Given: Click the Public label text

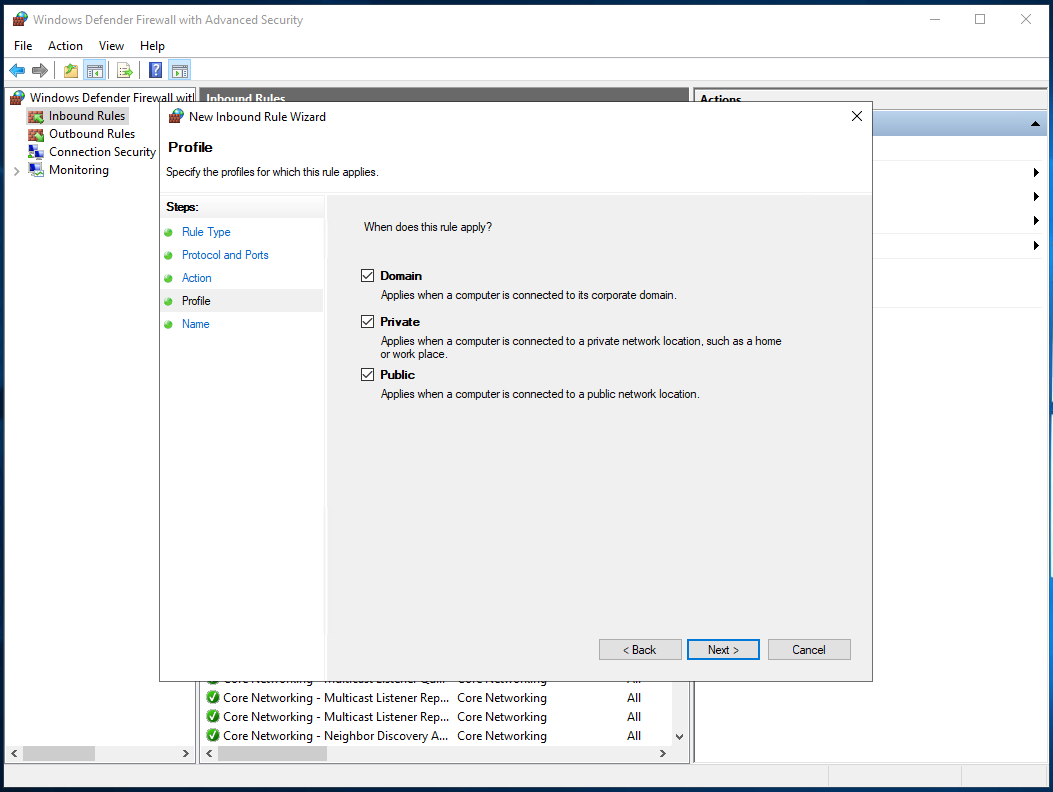Looking at the screenshot, I should (398, 374).
